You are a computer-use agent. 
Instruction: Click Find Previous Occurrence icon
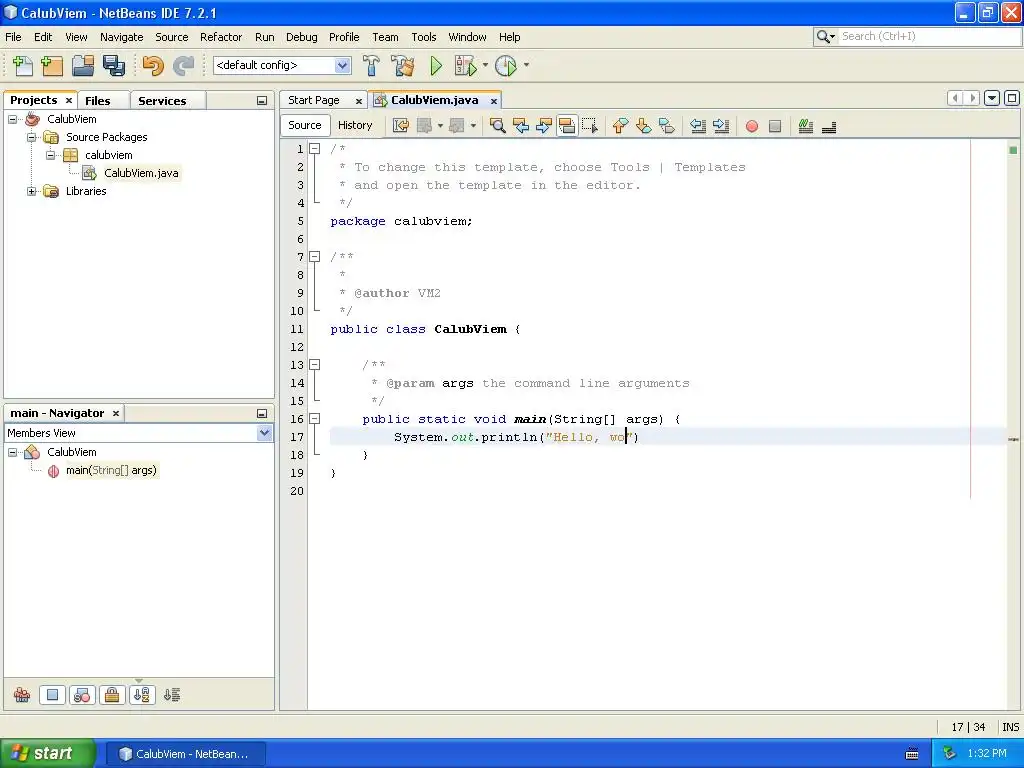[520, 125]
